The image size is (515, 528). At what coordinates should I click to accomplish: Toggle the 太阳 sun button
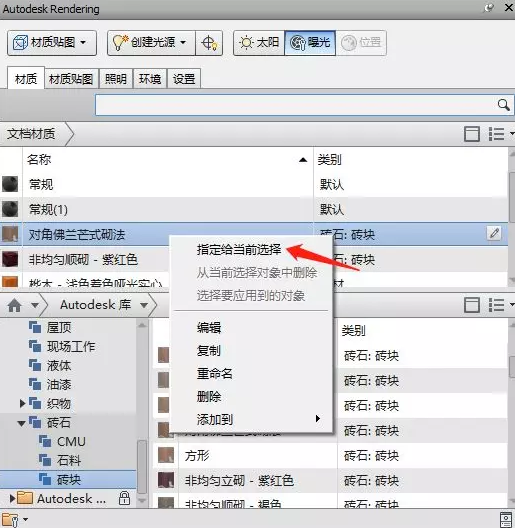tap(259, 43)
